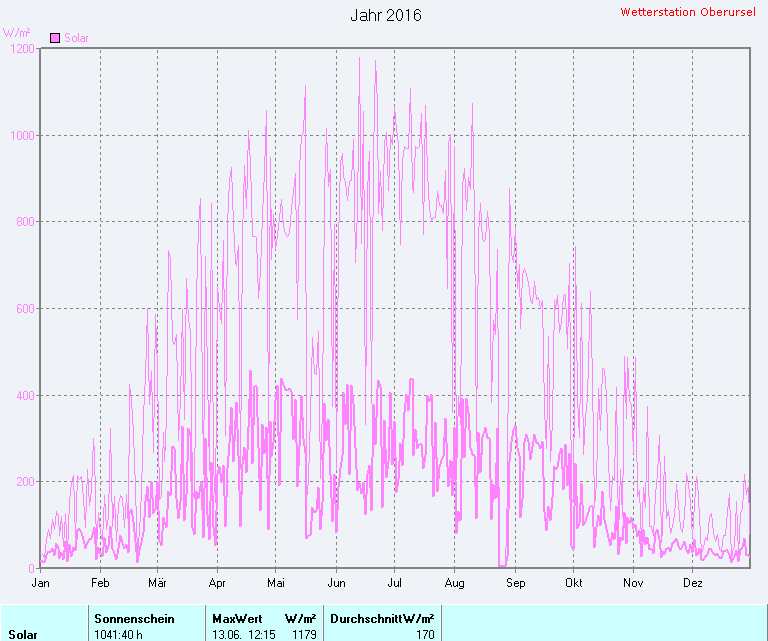Click the 0 y-axis value

pyautogui.click(x=32, y=569)
